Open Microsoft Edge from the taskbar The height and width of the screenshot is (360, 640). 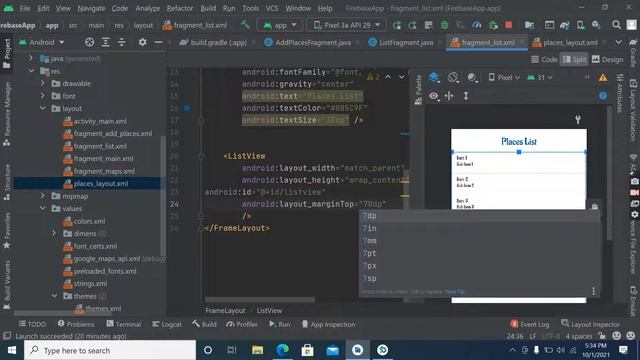coord(282,350)
